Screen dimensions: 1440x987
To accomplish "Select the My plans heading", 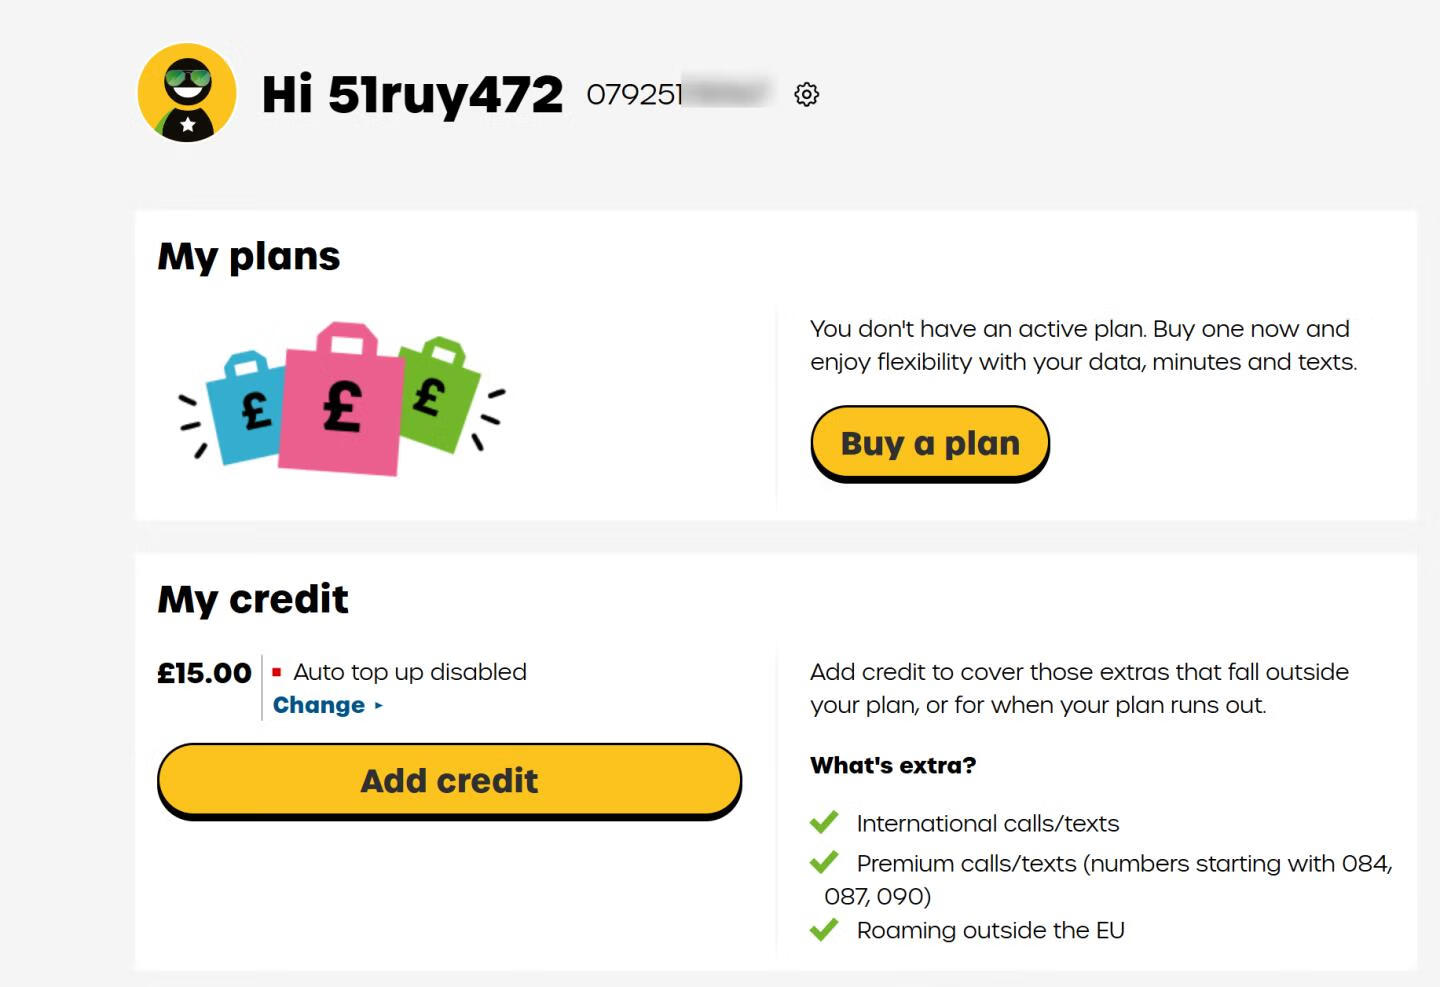I will (249, 256).
